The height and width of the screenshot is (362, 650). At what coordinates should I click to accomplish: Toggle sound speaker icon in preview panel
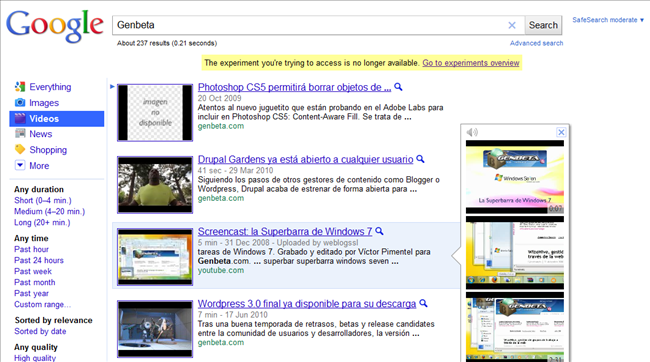point(472,132)
